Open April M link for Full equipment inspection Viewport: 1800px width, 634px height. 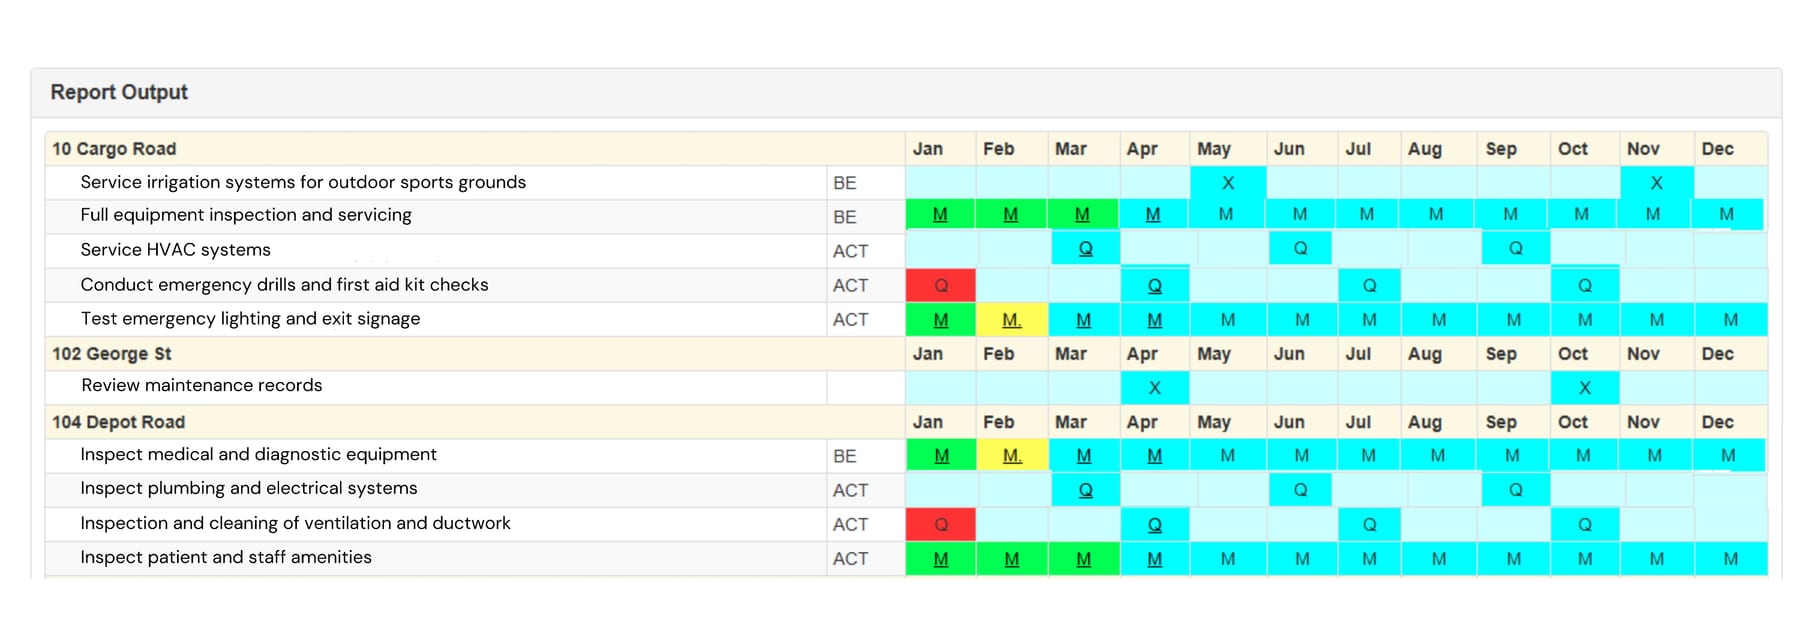click(1153, 214)
